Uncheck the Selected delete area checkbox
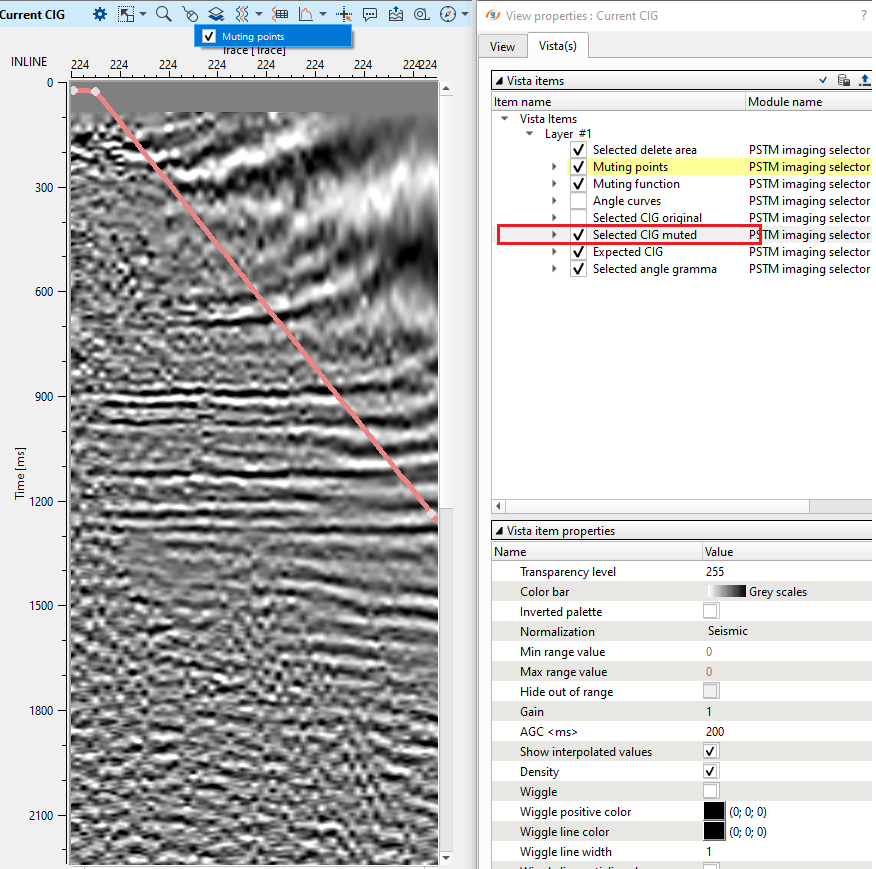The height and width of the screenshot is (869, 876). [578, 150]
